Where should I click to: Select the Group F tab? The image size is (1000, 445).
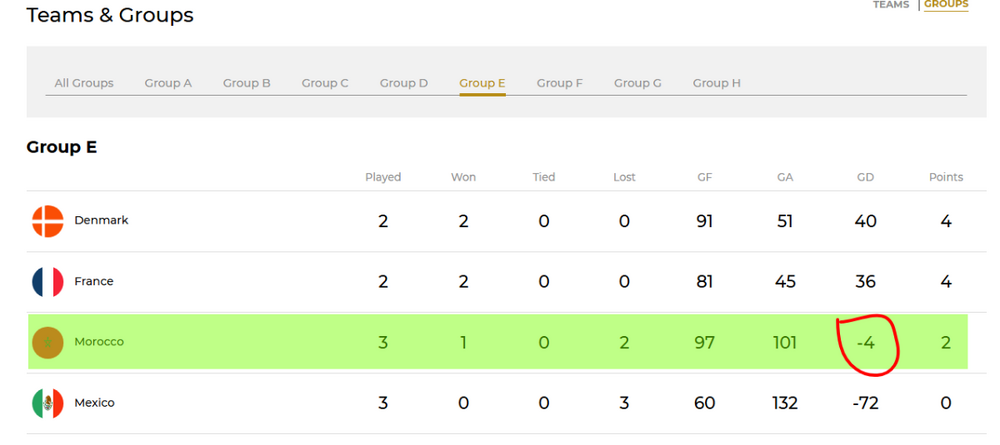[x=560, y=83]
